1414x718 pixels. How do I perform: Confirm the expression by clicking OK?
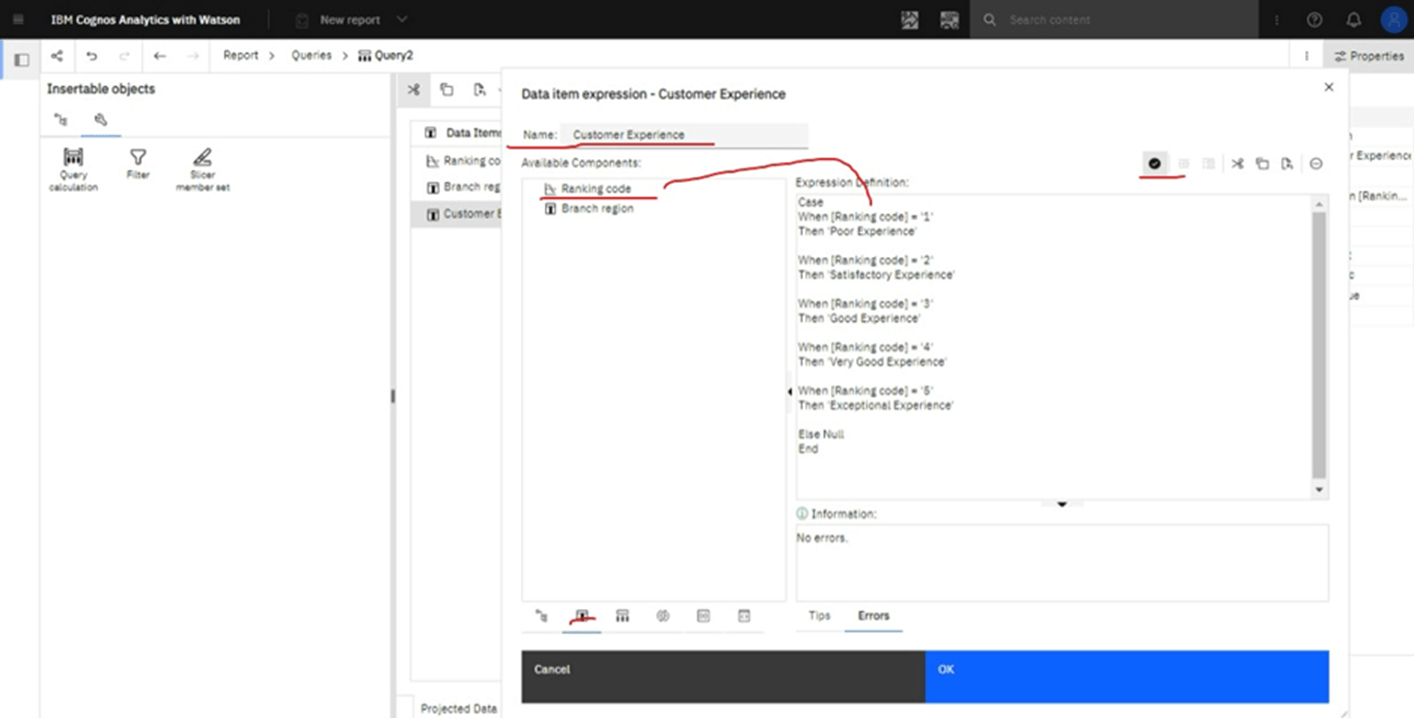[x=1126, y=670]
